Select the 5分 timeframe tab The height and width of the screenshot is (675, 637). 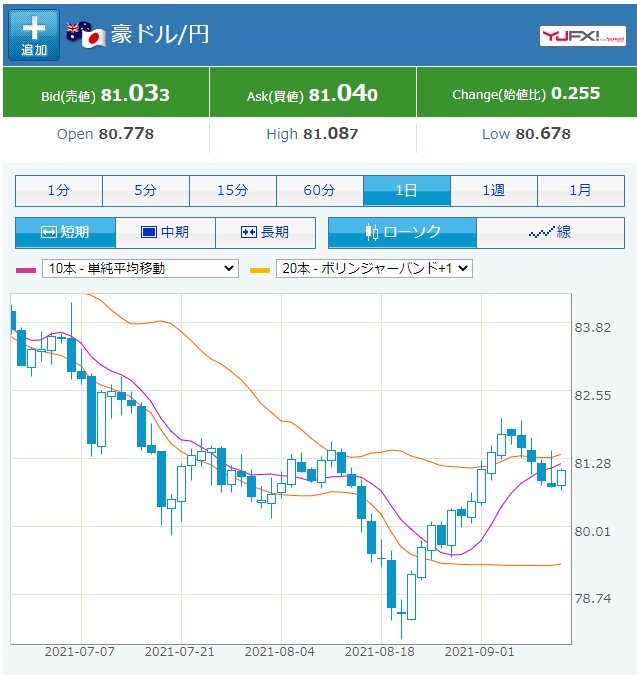coord(146,191)
